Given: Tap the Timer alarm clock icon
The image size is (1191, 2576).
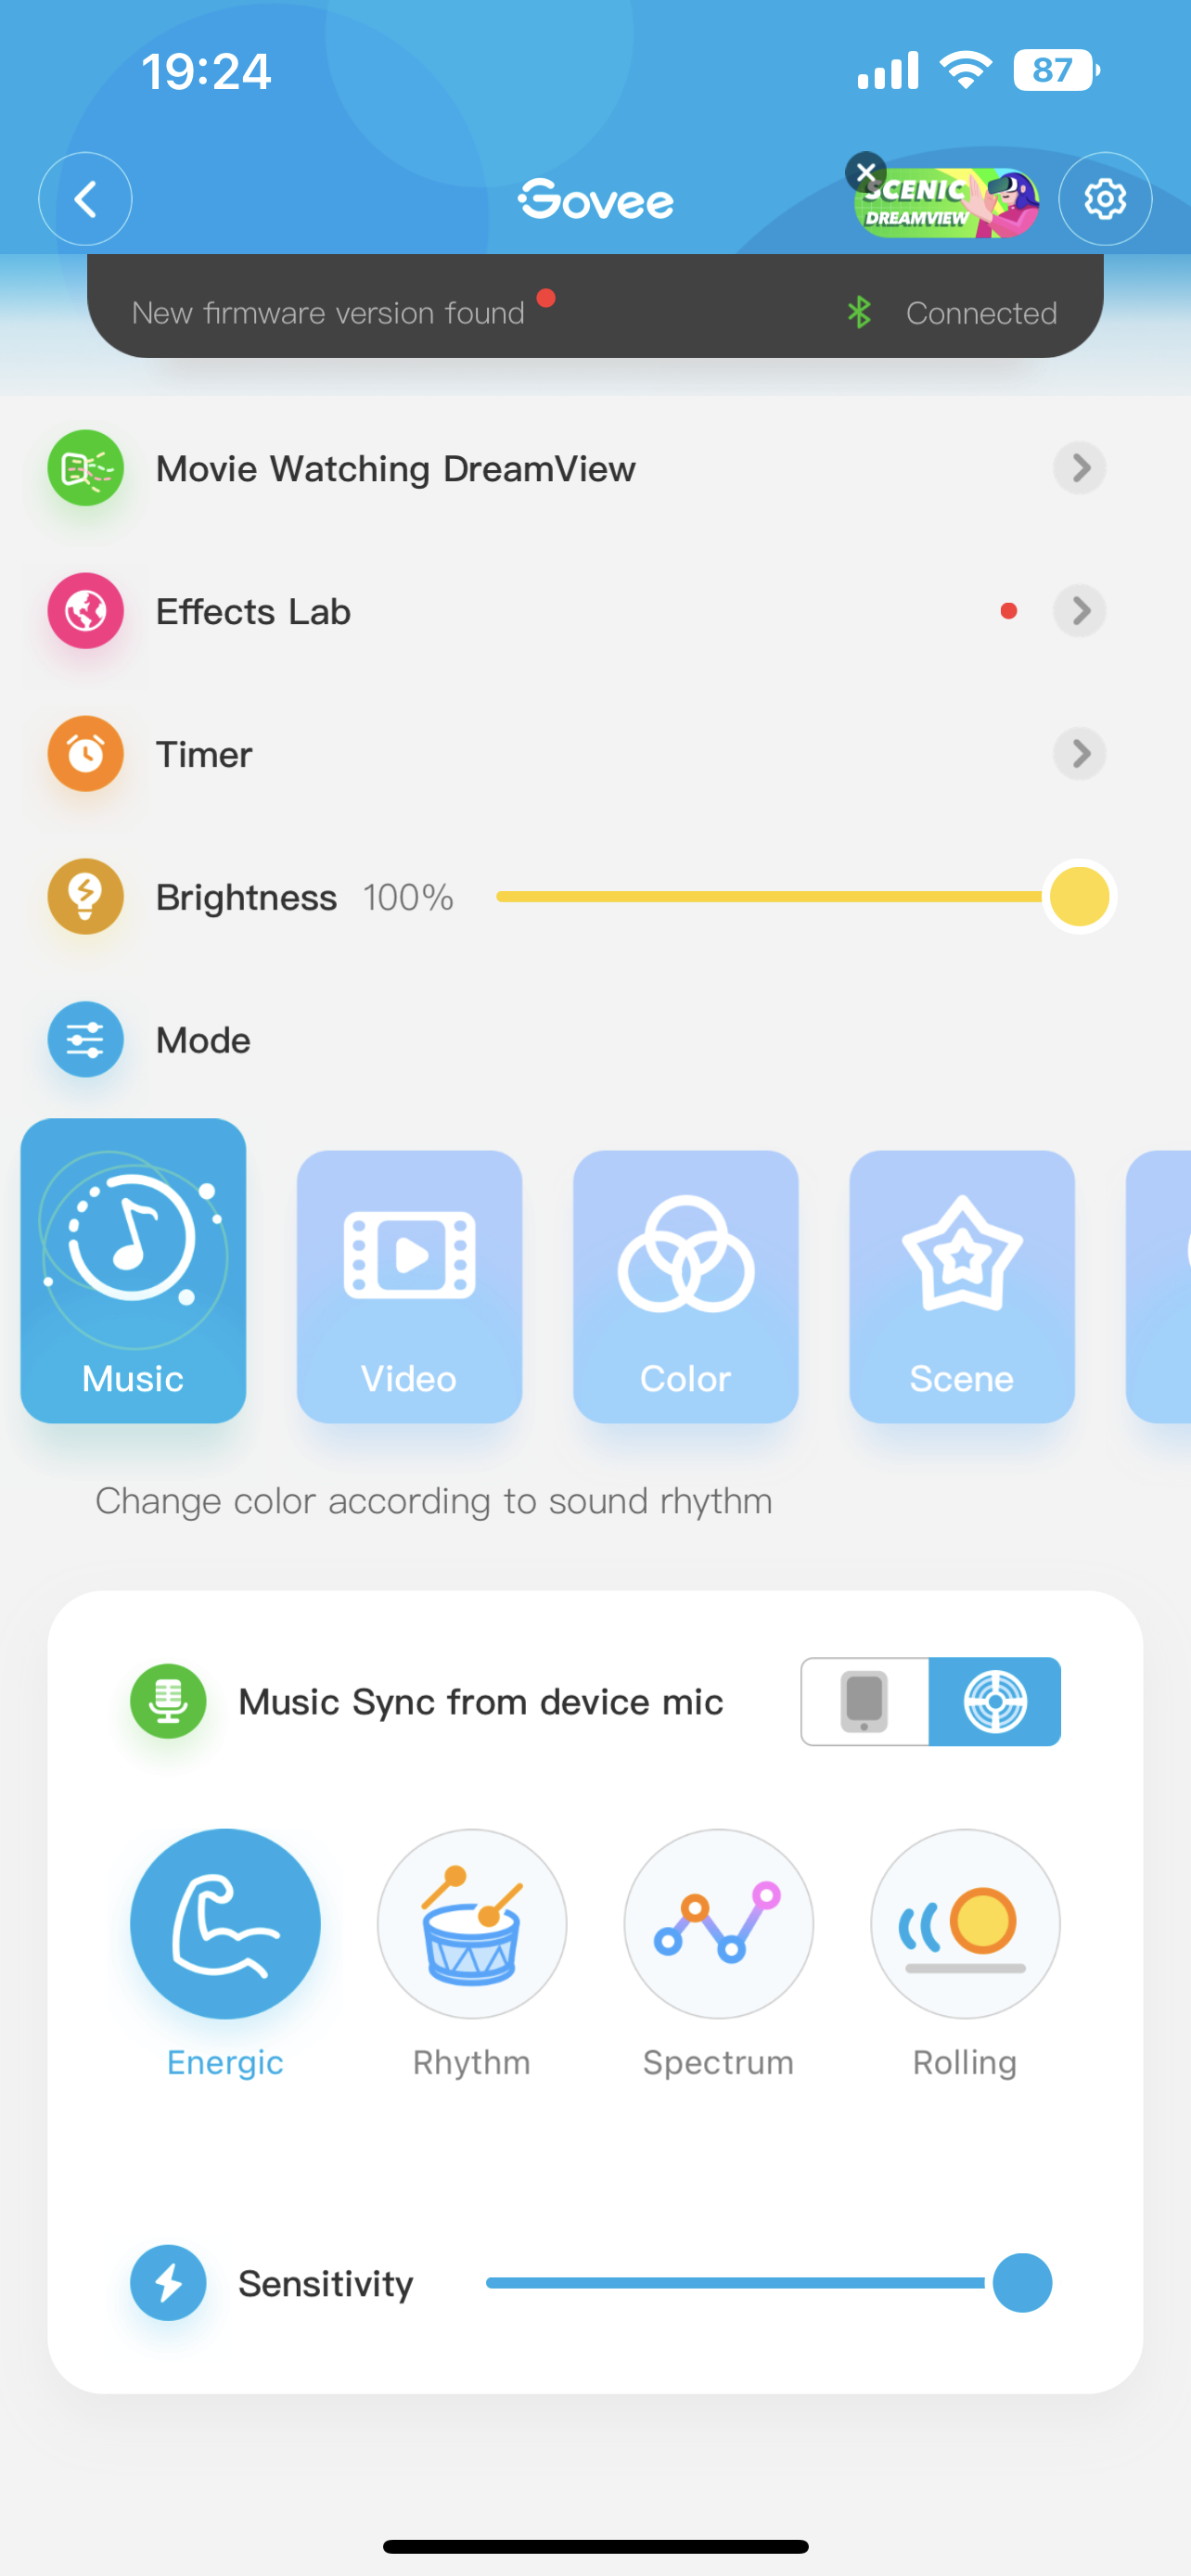Looking at the screenshot, I should click(x=86, y=753).
